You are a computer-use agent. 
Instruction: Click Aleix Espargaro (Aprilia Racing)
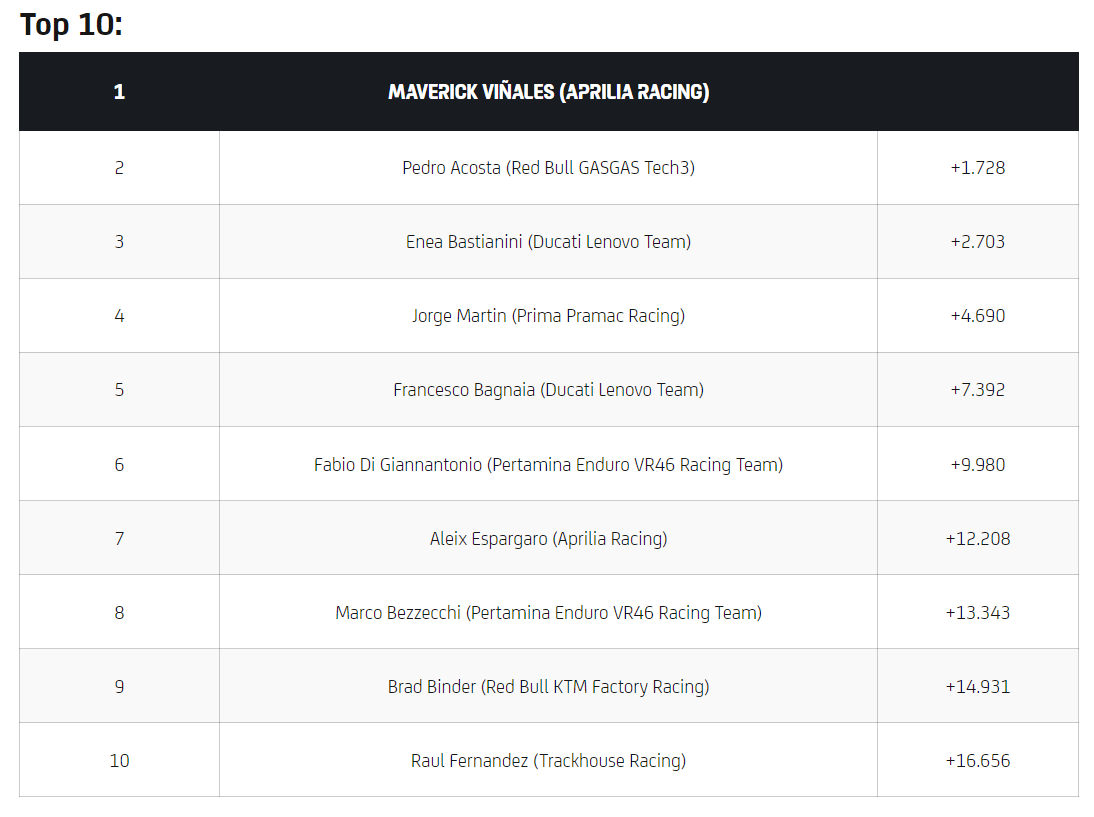(548, 538)
